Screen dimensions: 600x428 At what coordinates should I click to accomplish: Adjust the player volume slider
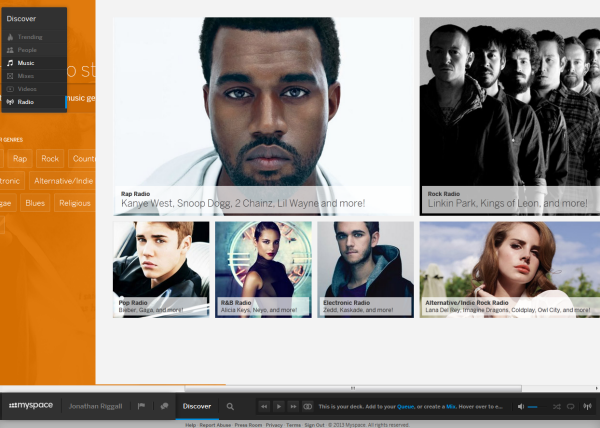click(535, 406)
